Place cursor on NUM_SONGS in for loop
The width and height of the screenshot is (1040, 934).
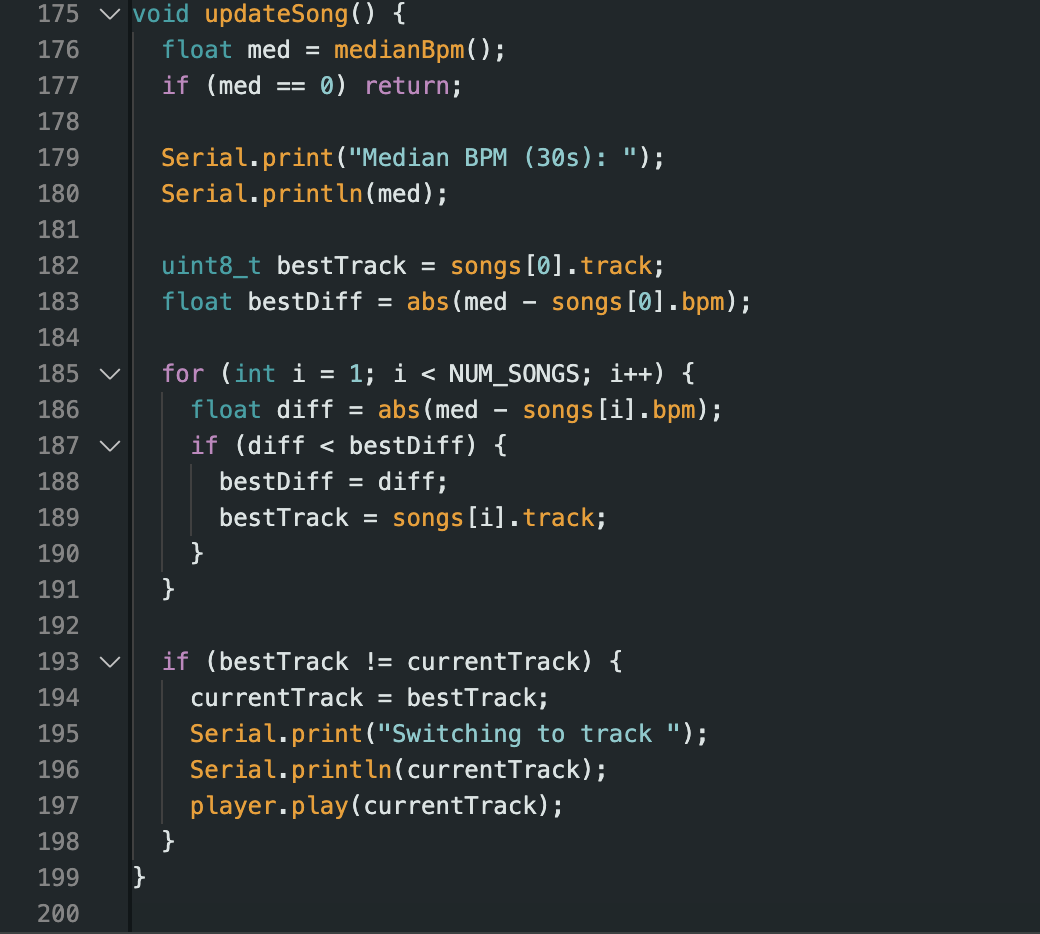pos(513,374)
